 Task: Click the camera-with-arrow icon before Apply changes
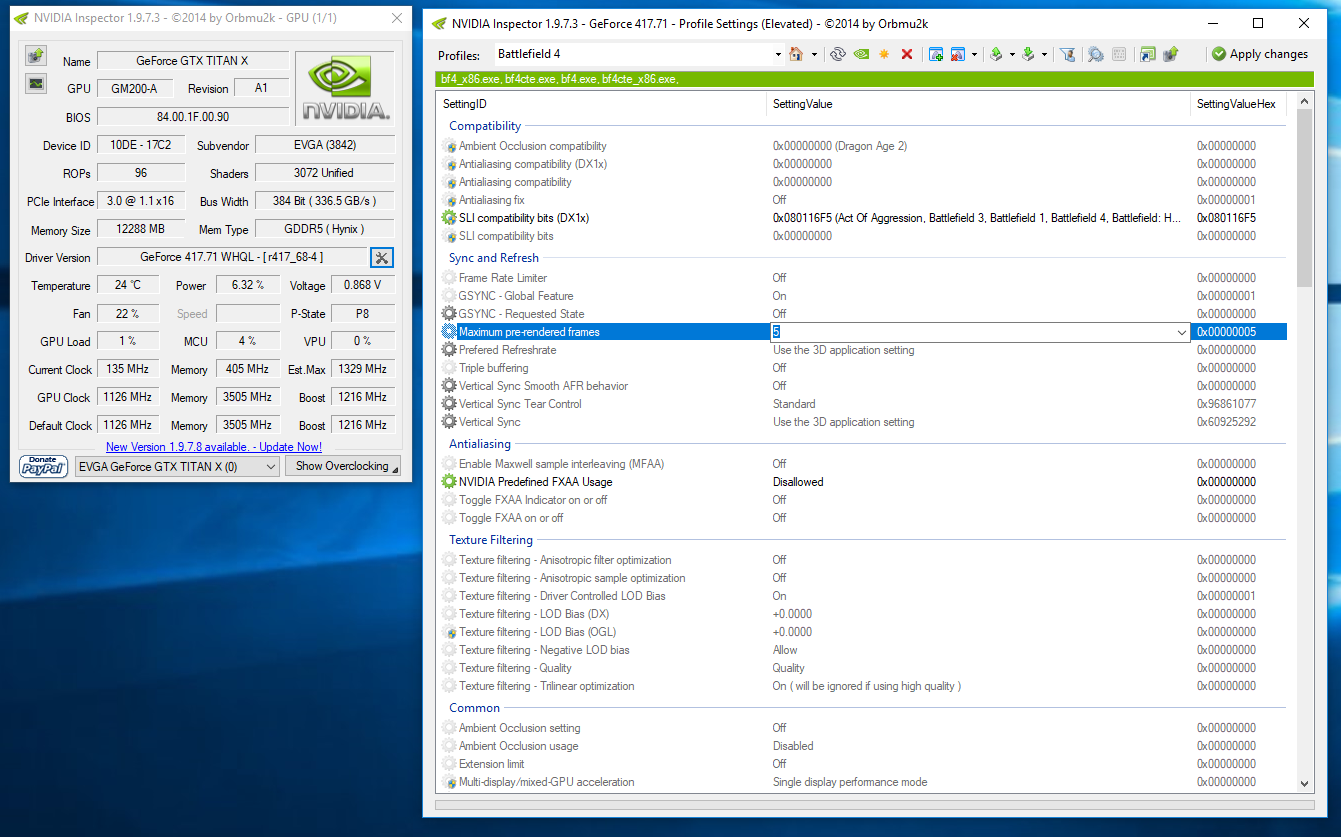pyautogui.click(x=1170, y=54)
